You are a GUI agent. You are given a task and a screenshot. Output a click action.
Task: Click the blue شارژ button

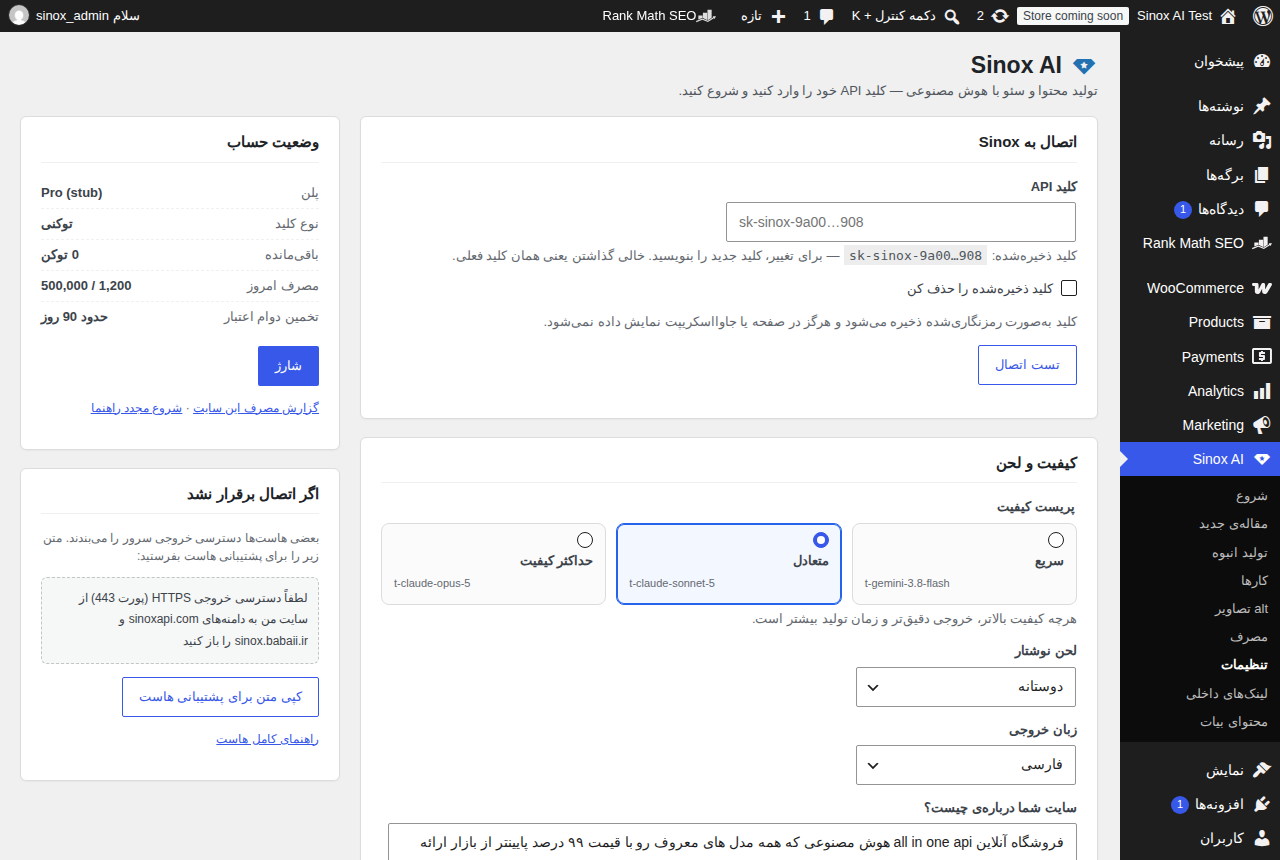pyautogui.click(x=288, y=366)
